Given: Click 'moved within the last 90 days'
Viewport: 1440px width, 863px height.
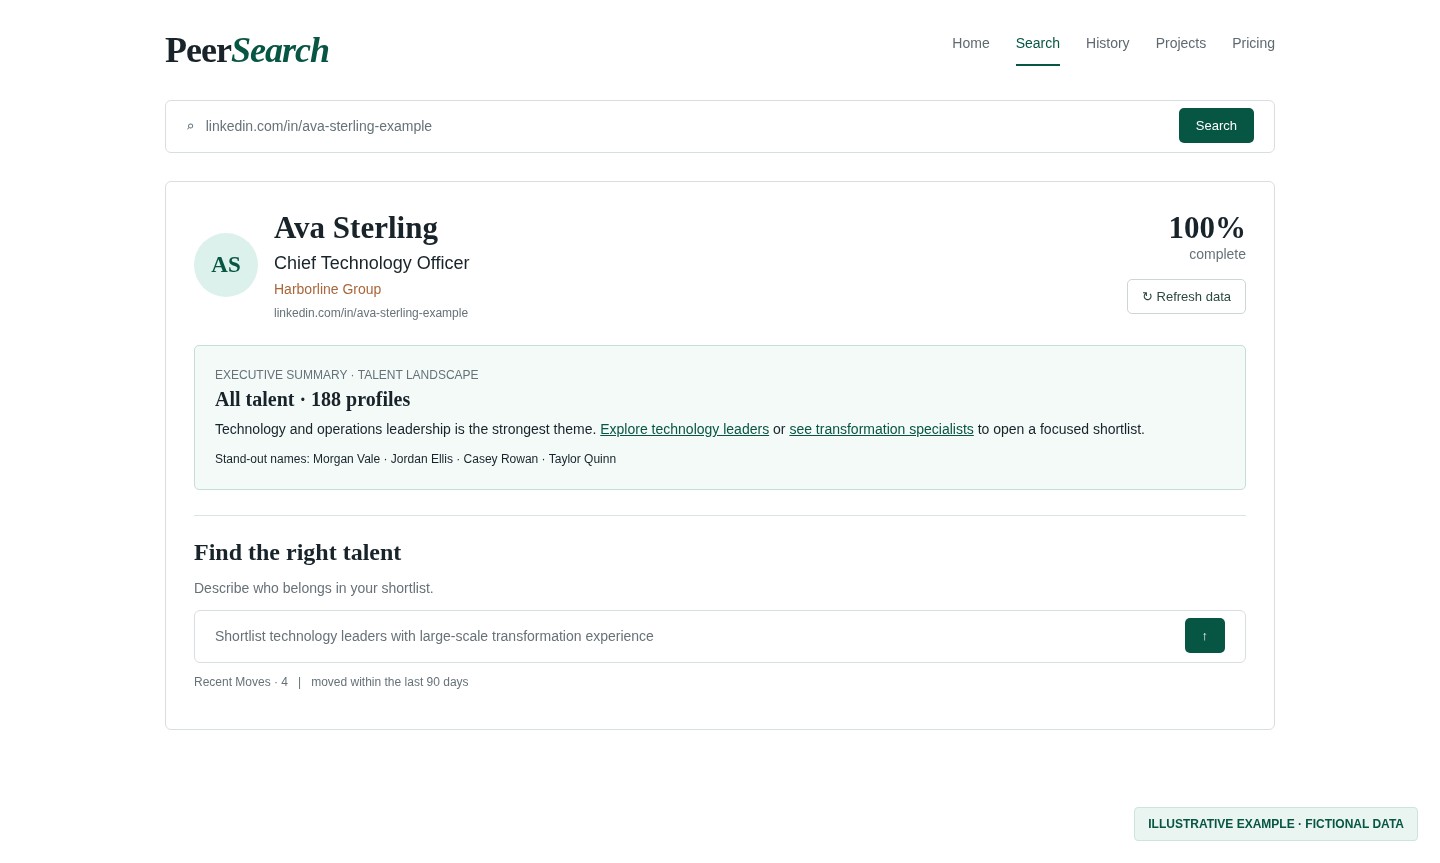Looking at the screenshot, I should [390, 682].
